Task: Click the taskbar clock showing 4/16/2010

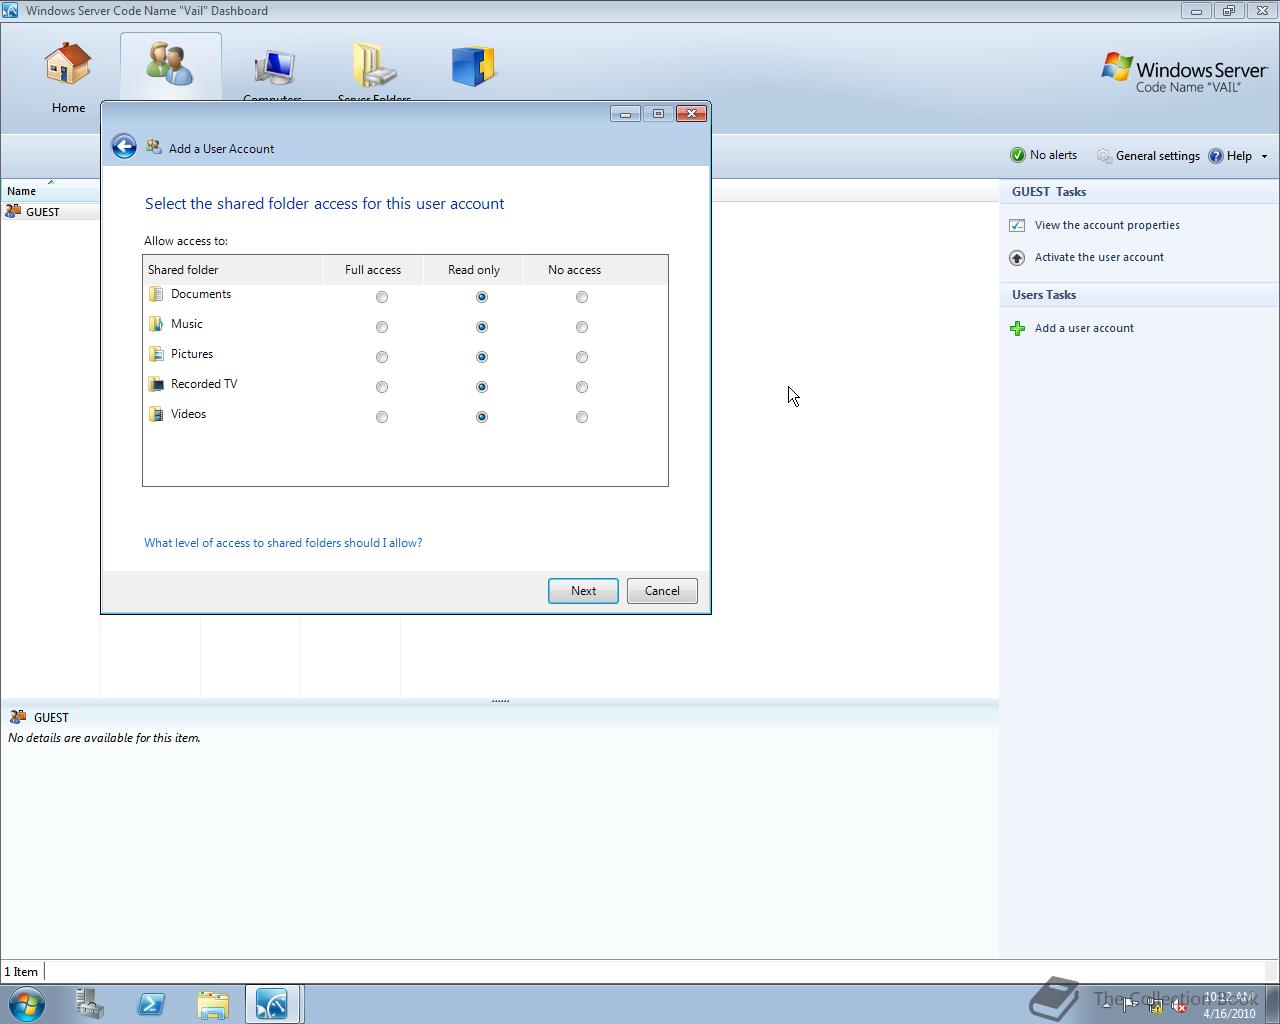Action: (x=1229, y=1005)
